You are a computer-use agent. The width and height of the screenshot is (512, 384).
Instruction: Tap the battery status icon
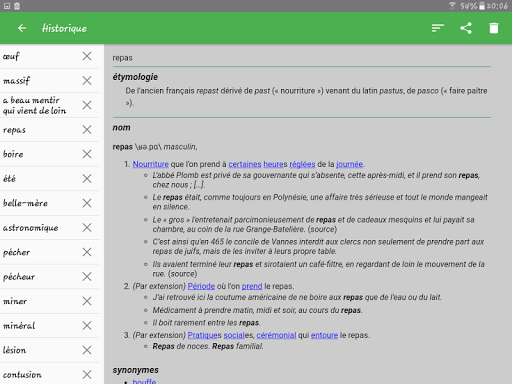(x=482, y=6)
